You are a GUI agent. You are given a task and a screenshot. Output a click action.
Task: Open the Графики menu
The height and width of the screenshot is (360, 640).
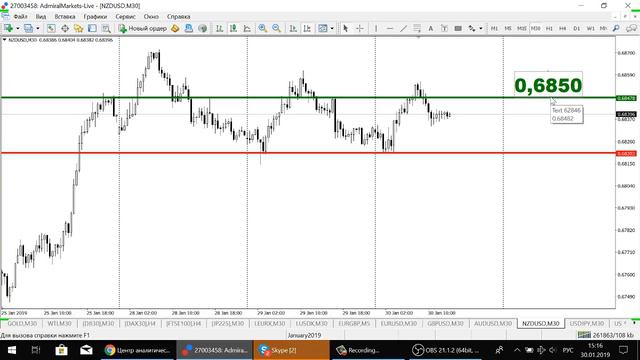tap(95, 17)
